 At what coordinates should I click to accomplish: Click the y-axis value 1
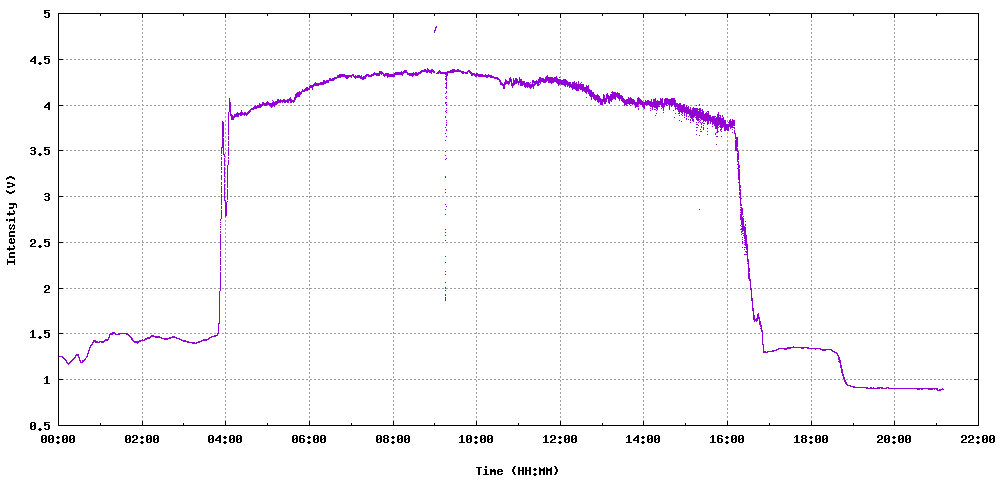coord(47,380)
